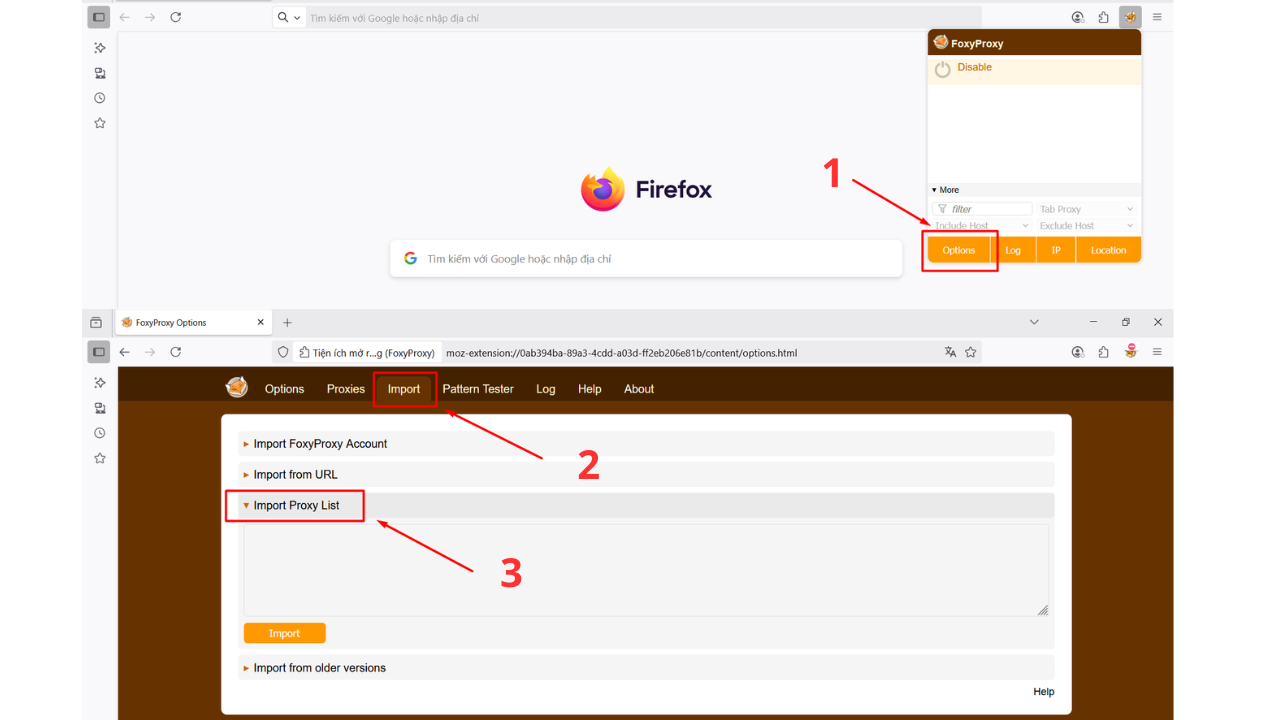Collapse Import Proxy List section
1280x720 pixels.
(646, 506)
